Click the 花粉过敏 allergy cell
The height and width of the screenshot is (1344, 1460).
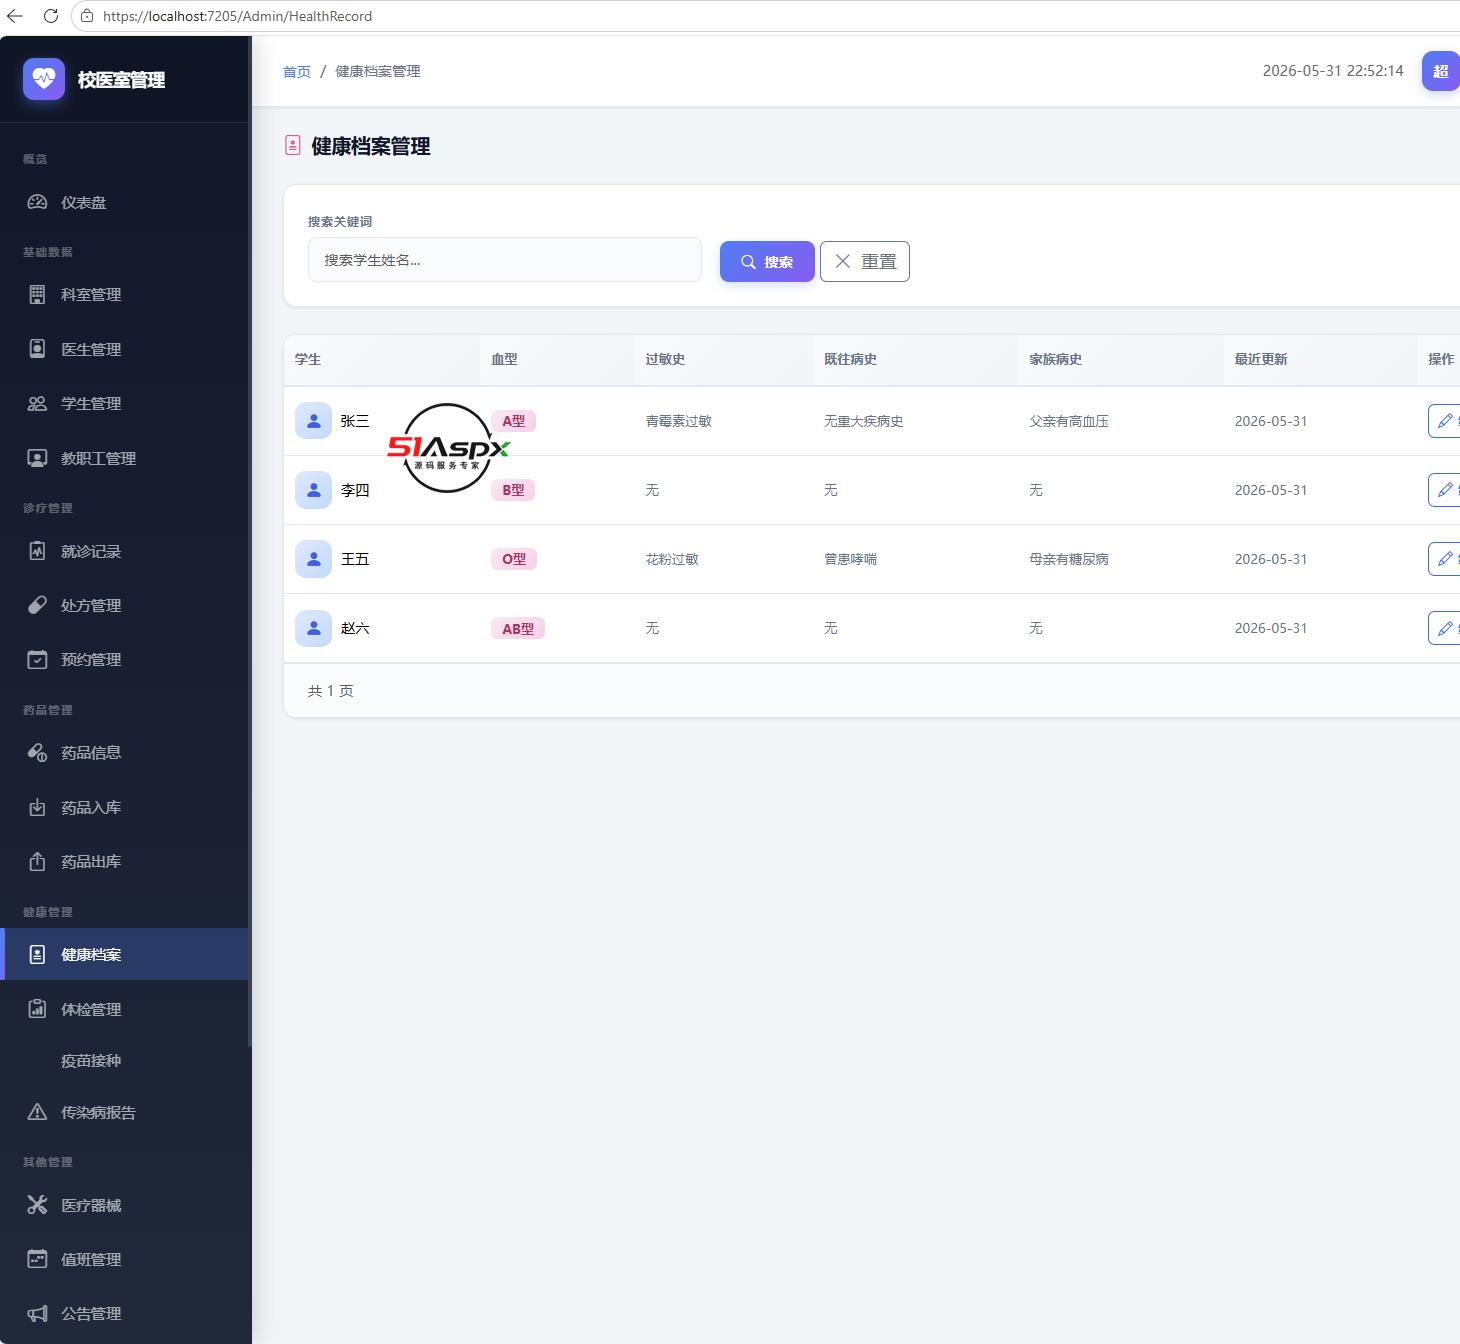[672, 559]
